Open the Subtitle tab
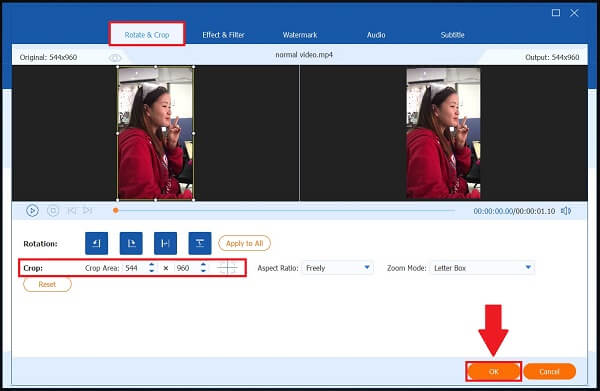The height and width of the screenshot is (391, 600). [x=452, y=35]
